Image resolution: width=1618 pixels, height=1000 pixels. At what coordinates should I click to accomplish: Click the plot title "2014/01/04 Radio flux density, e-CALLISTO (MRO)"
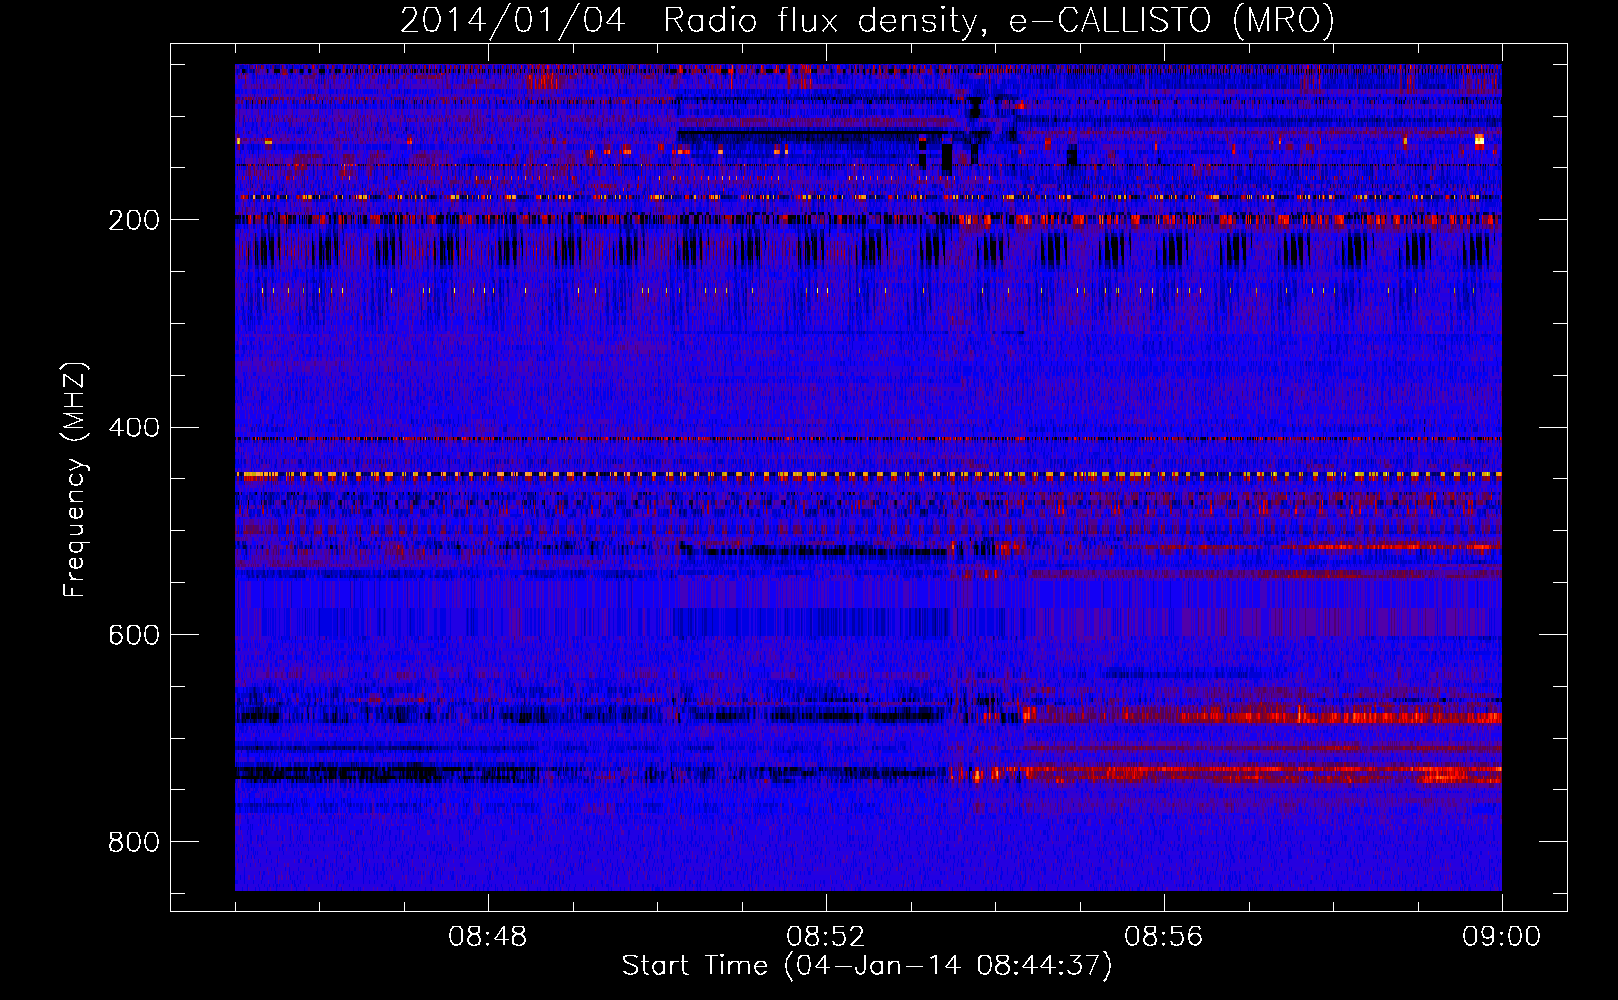867,20
